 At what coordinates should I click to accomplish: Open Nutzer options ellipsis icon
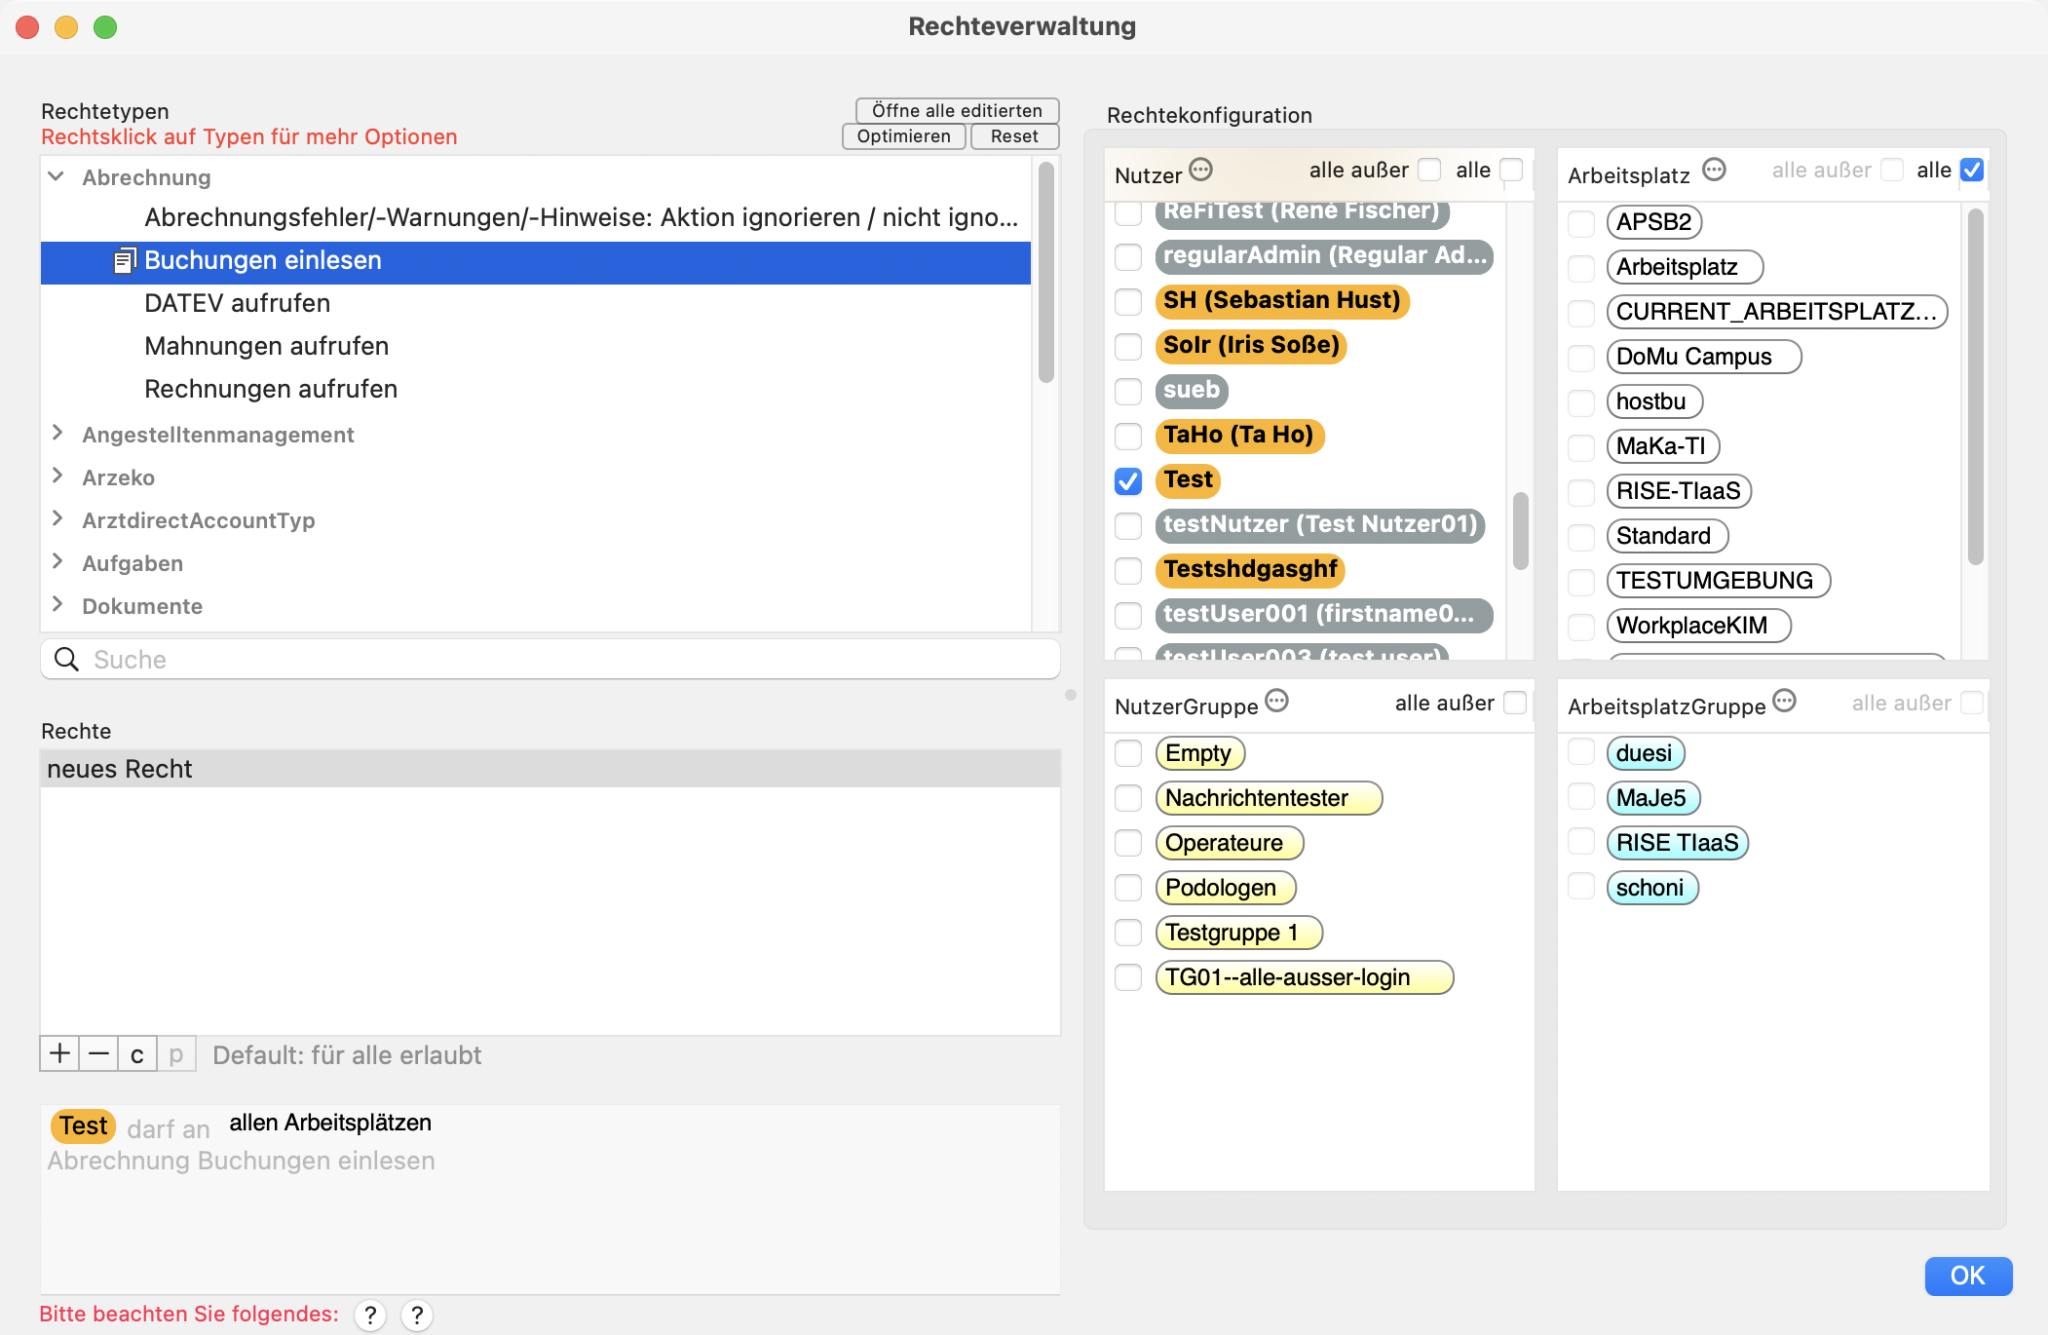pyautogui.click(x=1201, y=170)
